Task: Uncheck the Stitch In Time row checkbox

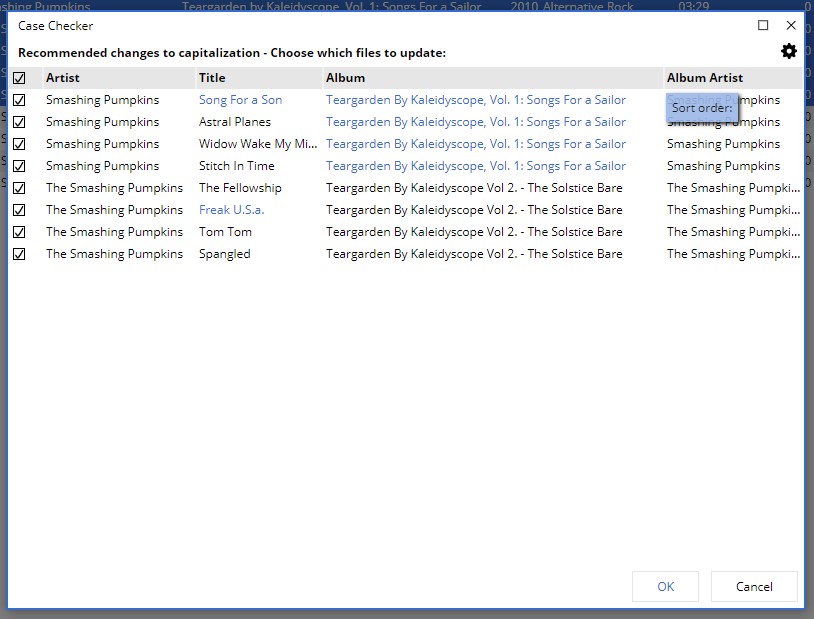Action: [x=19, y=166]
